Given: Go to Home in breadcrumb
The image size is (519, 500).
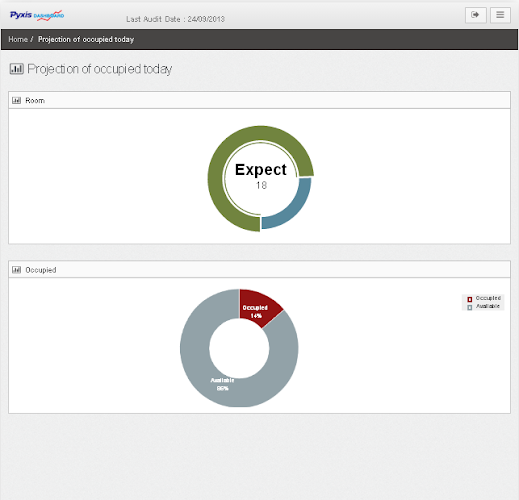Looking at the screenshot, I should coord(18,39).
